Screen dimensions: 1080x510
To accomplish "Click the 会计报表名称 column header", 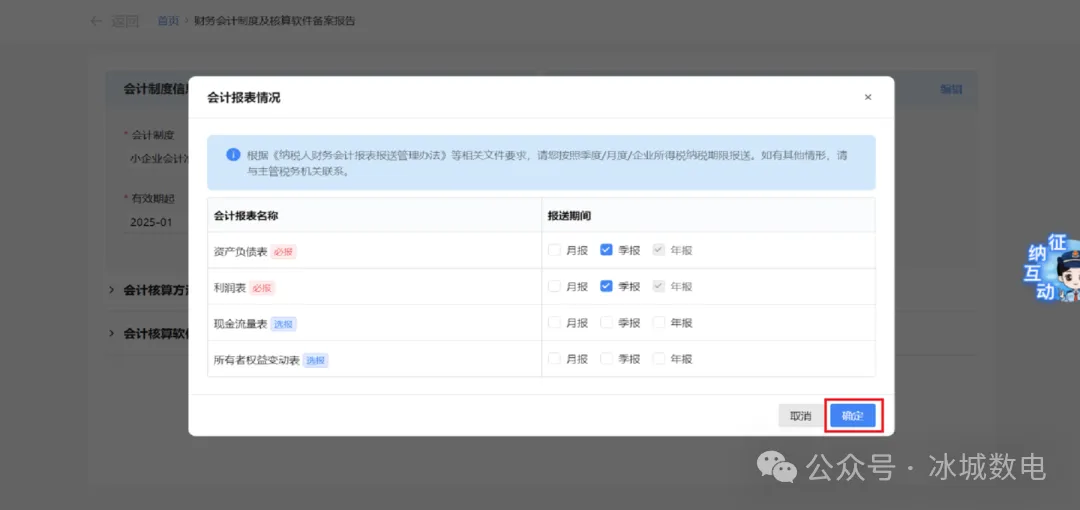I will (x=246, y=216).
